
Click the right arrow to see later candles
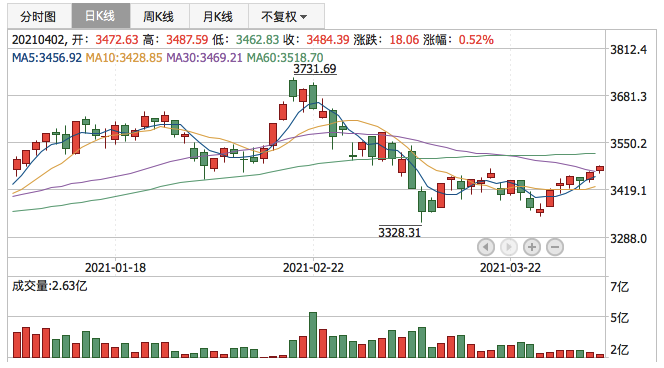509,246
